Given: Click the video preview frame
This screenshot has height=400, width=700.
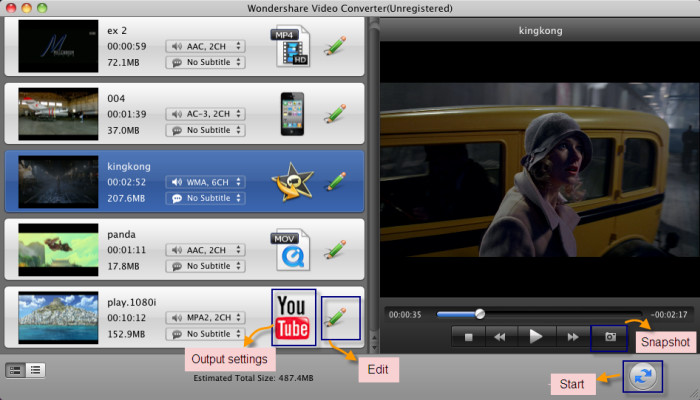Looking at the screenshot, I should click(x=540, y=169).
